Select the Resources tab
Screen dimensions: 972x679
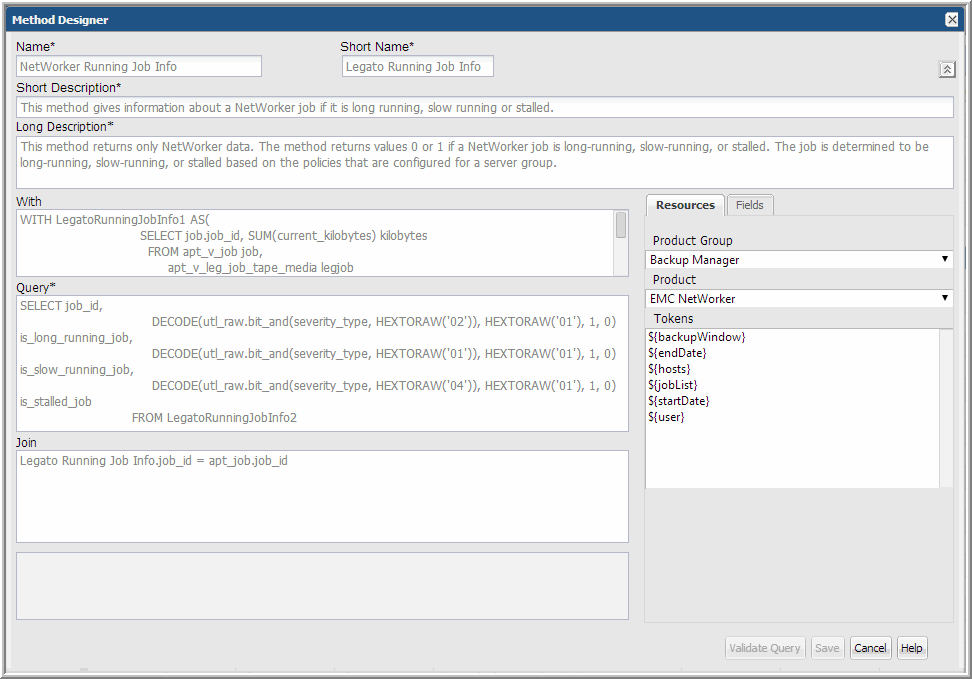click(685, 205)
